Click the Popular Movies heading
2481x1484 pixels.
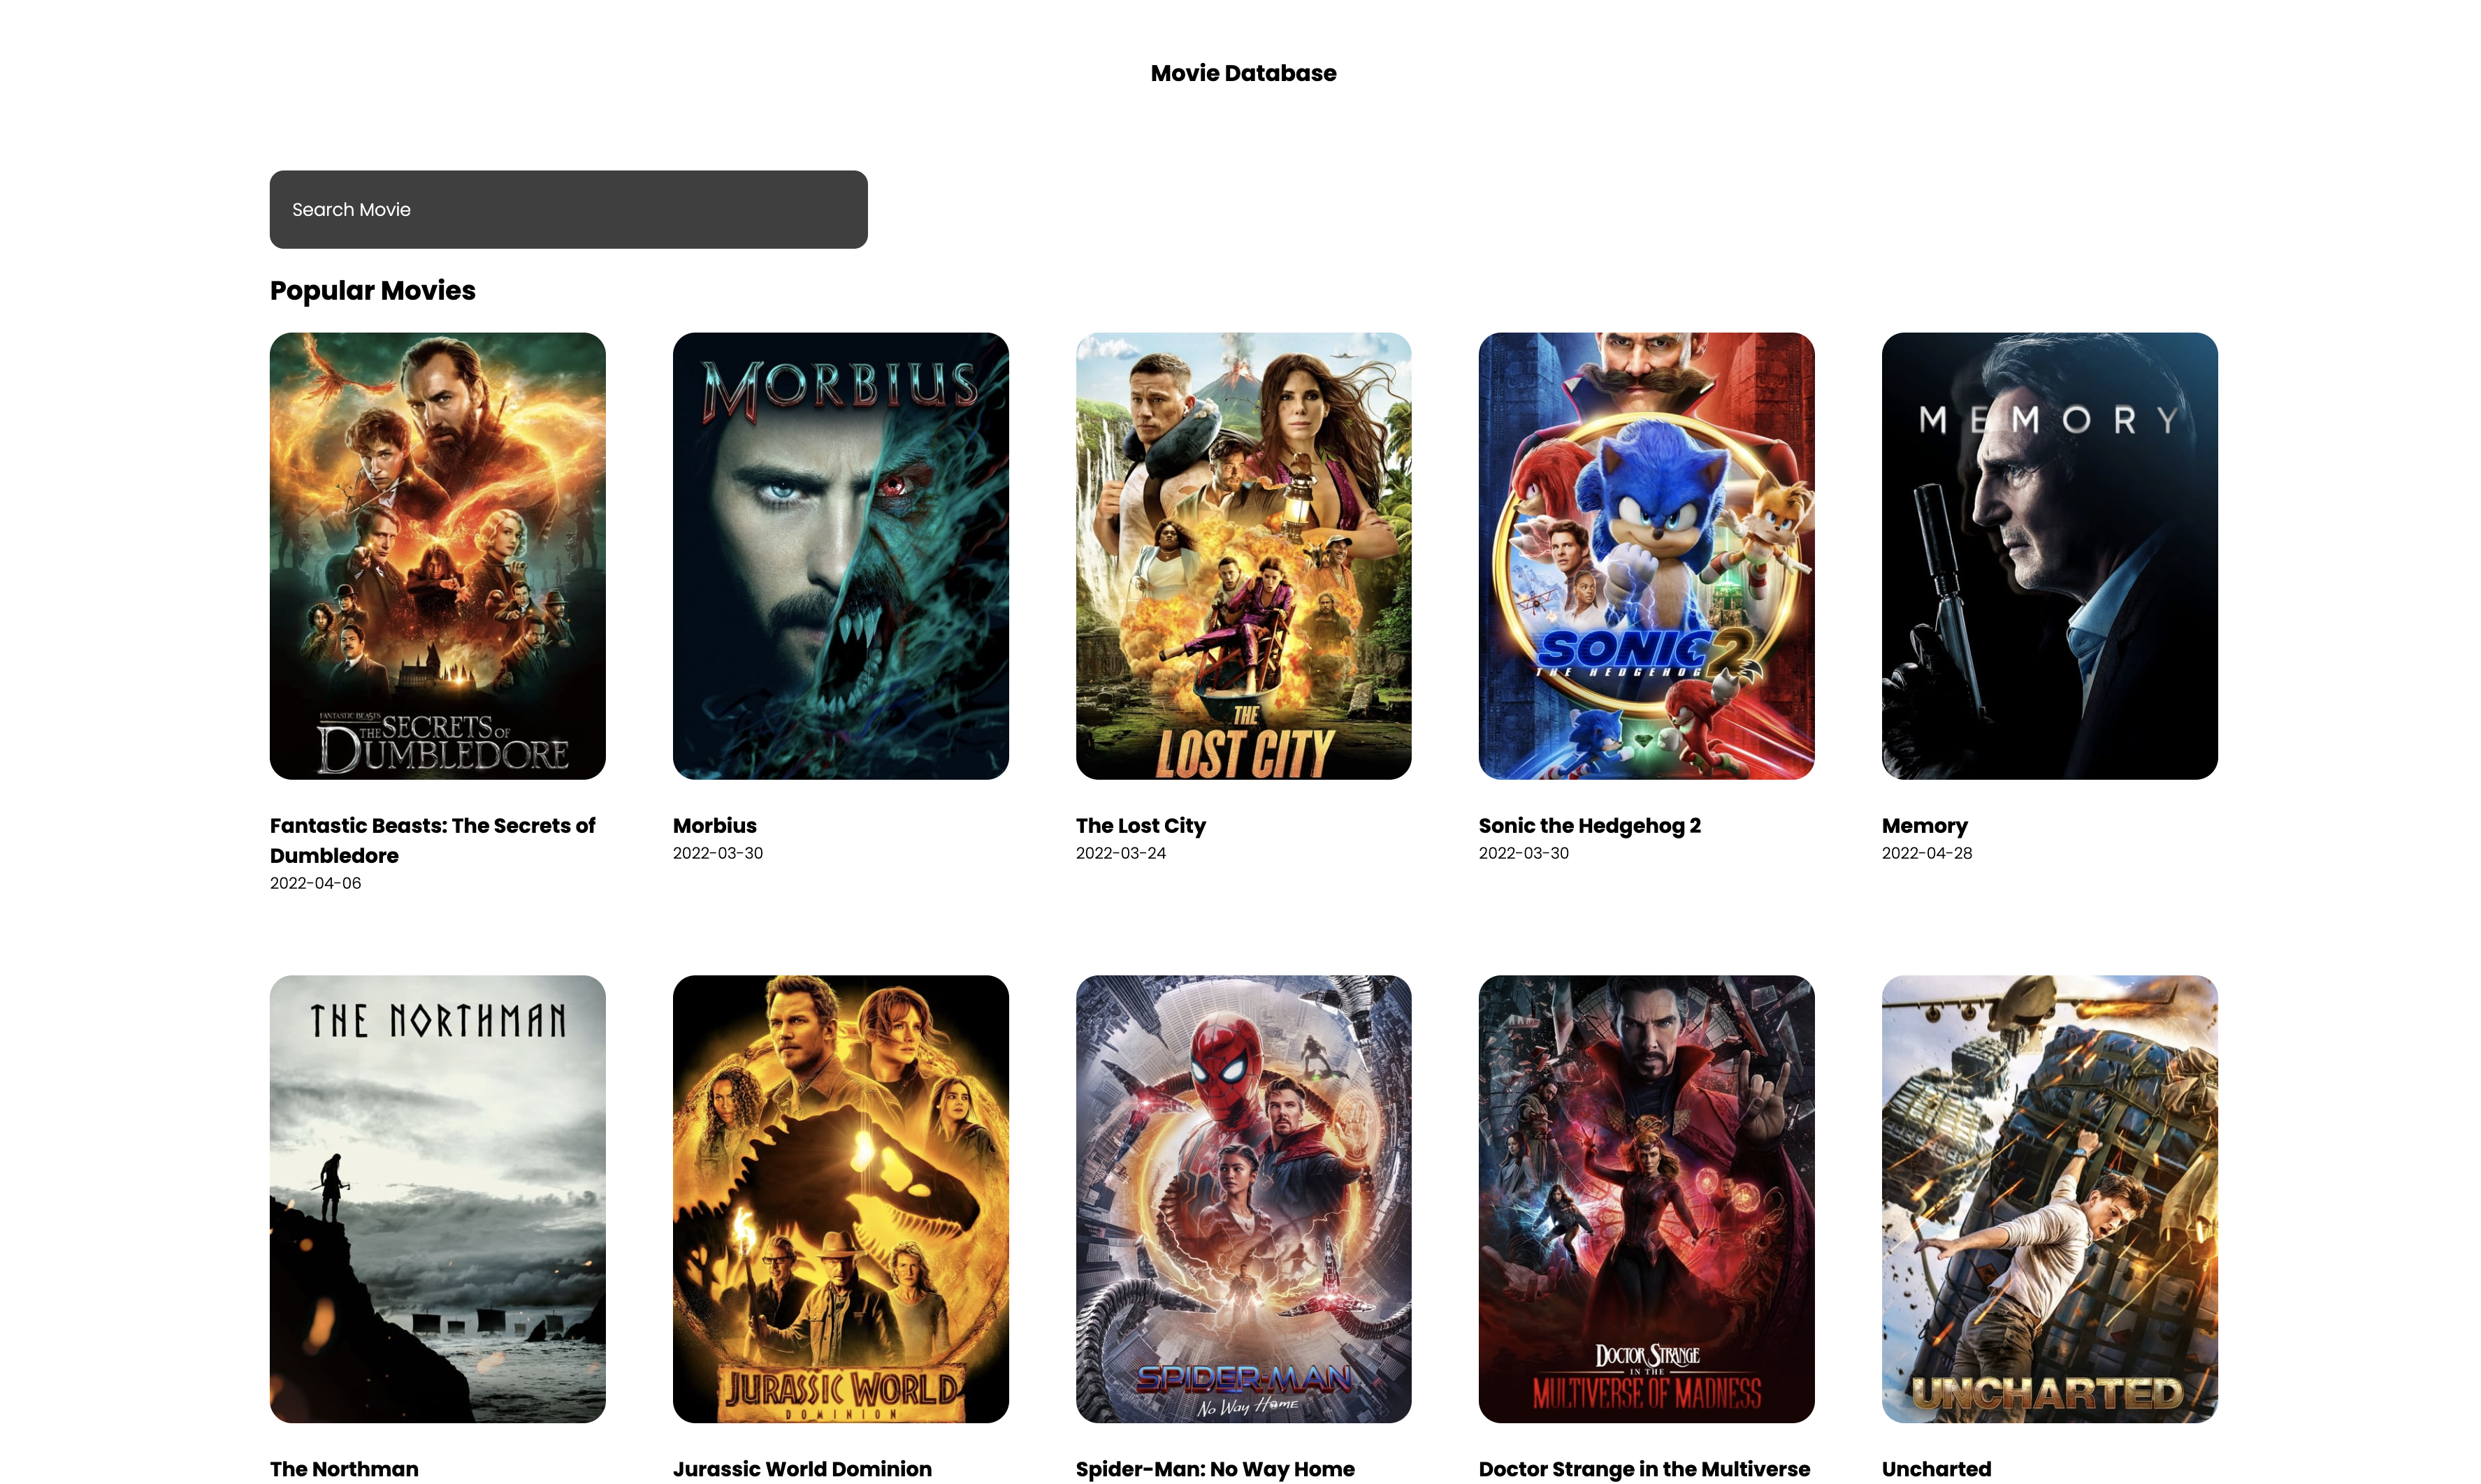372,291
